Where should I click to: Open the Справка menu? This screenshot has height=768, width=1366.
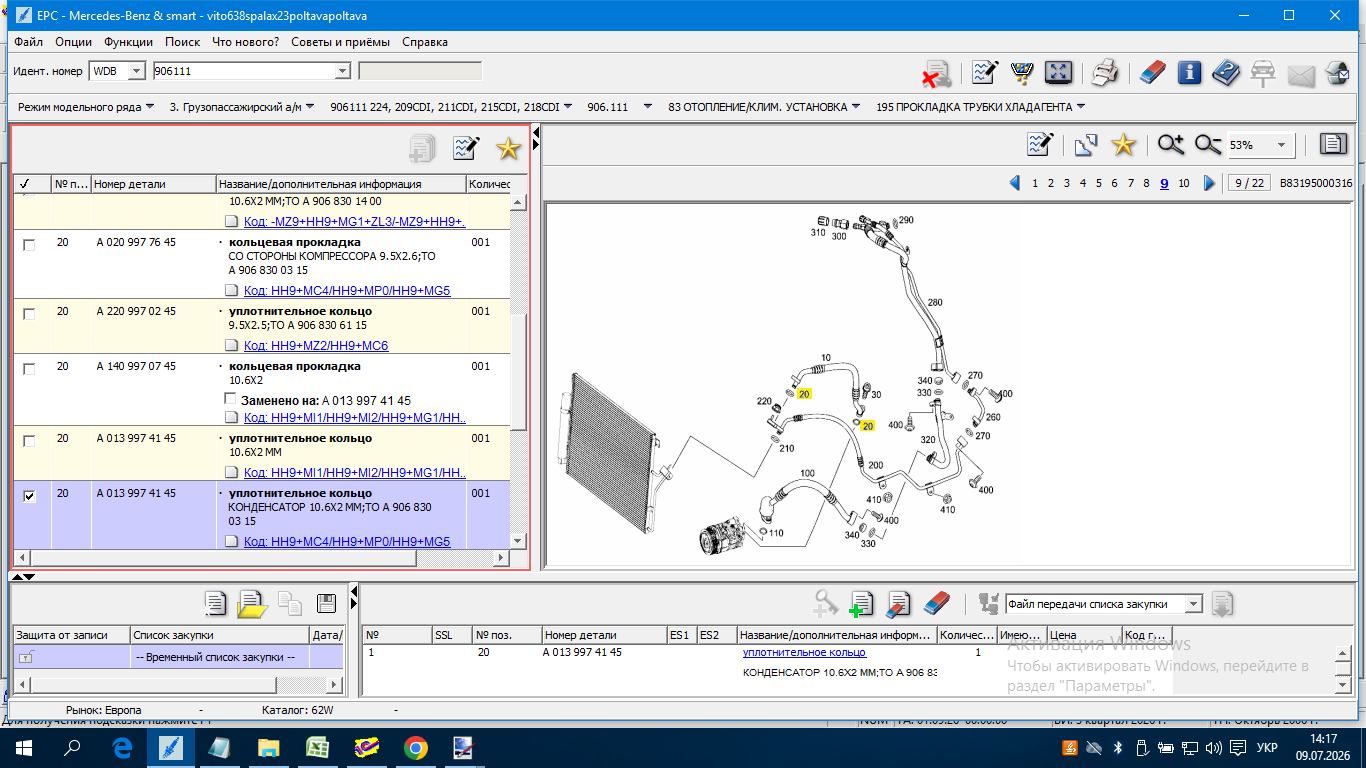click(425, 42)
